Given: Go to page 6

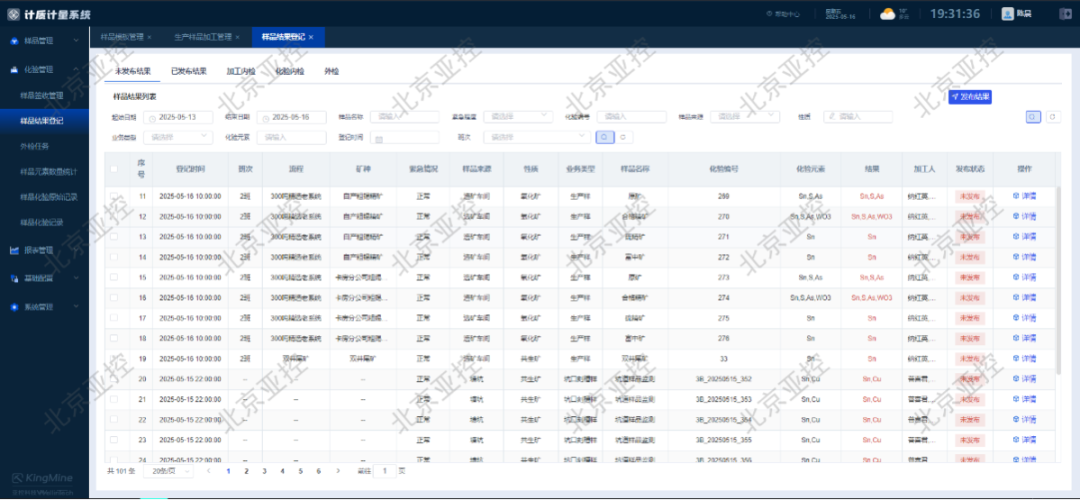Looking at the screenshot, I should 318,471.
